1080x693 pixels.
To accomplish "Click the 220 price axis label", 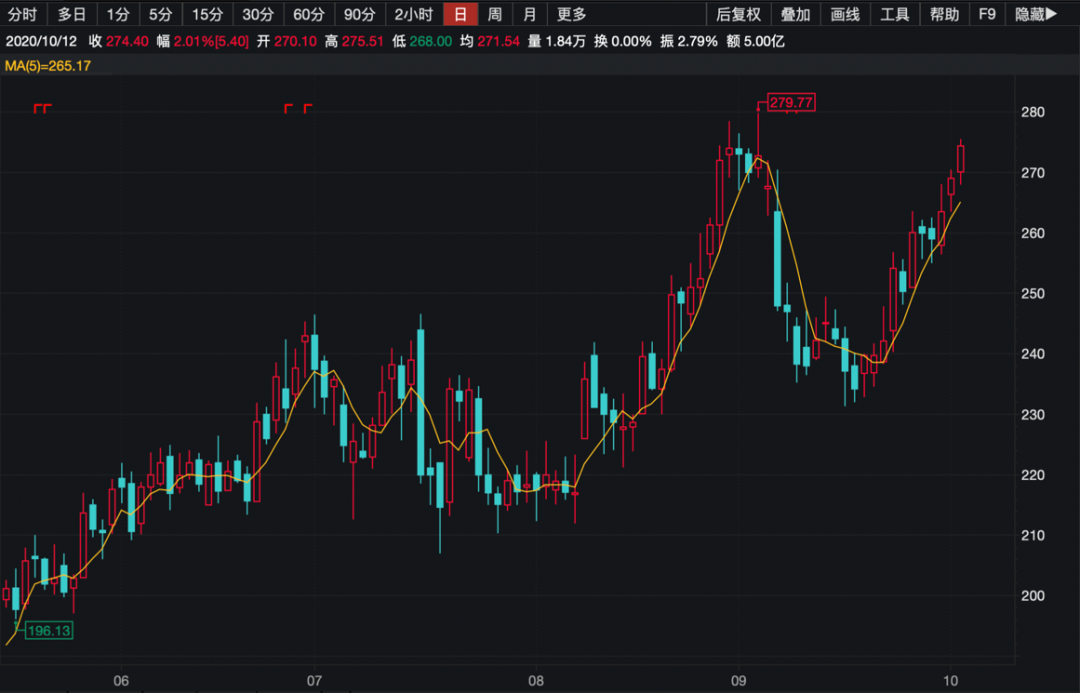I will point(1032,475).
